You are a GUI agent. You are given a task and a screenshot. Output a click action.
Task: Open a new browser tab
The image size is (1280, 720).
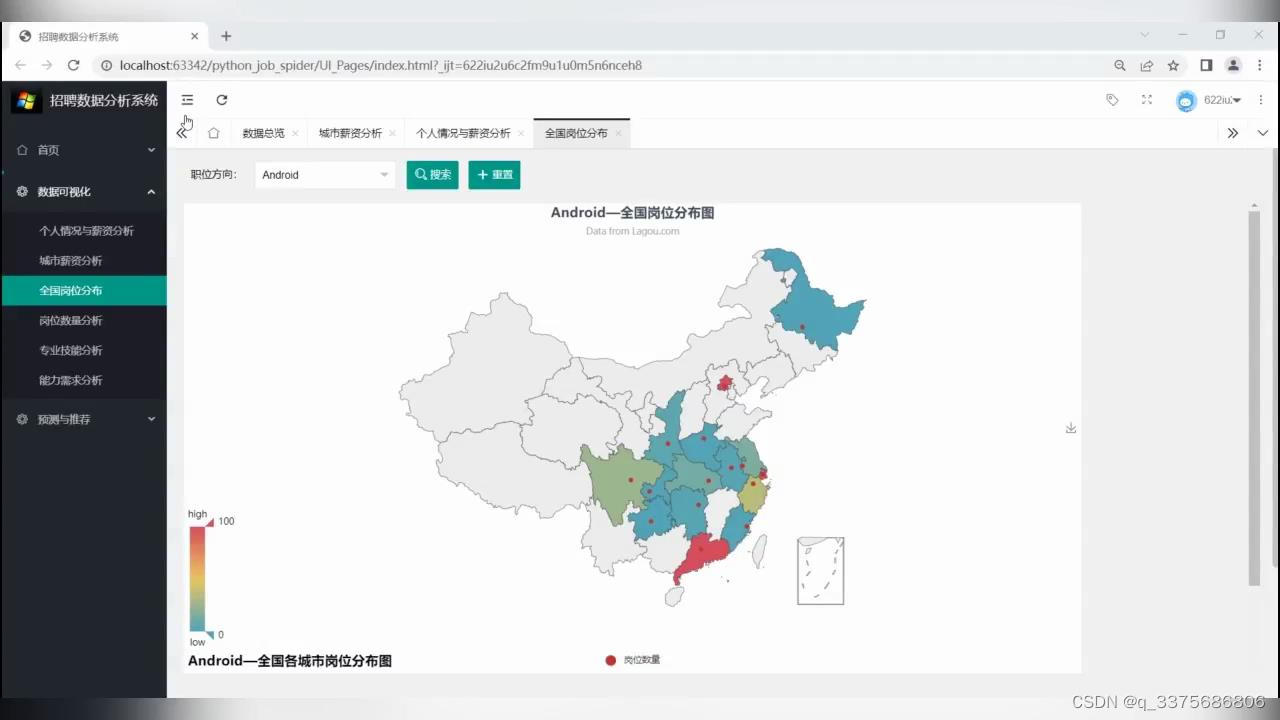pos(226,36)
